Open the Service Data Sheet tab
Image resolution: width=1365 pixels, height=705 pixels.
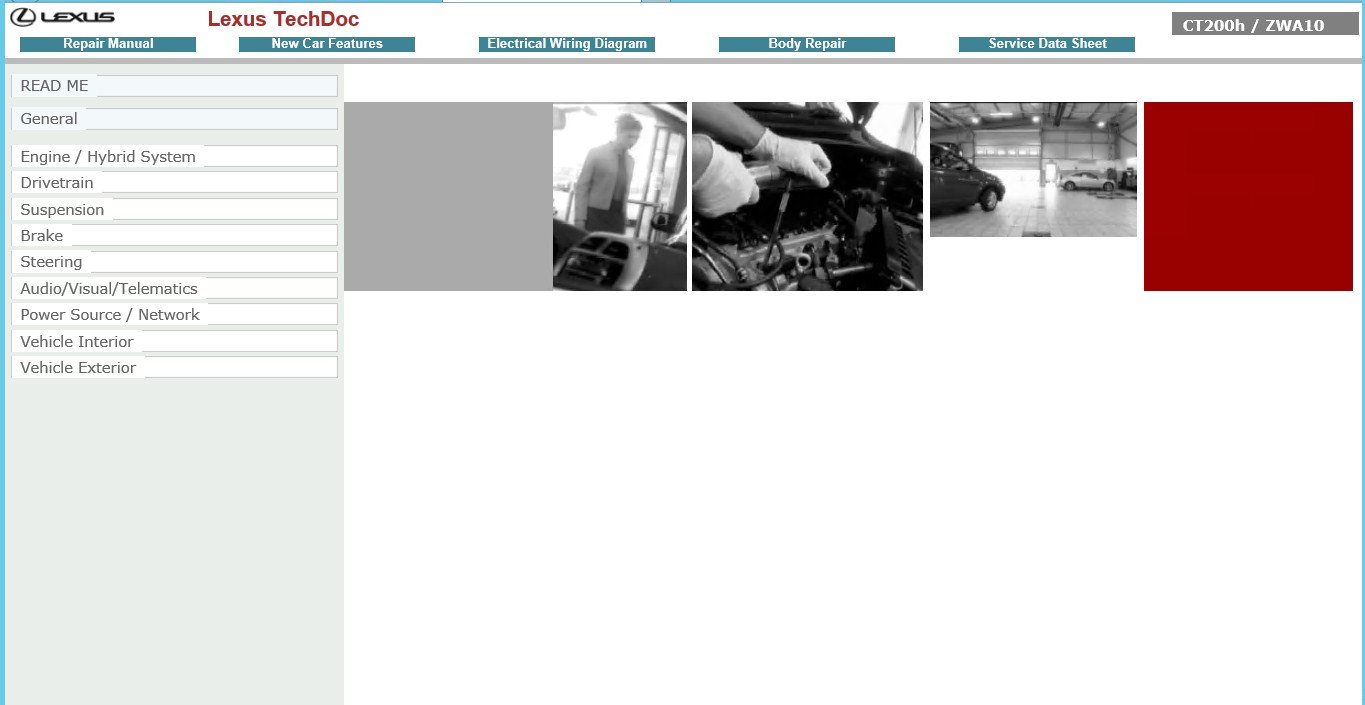pos(1047,44)
